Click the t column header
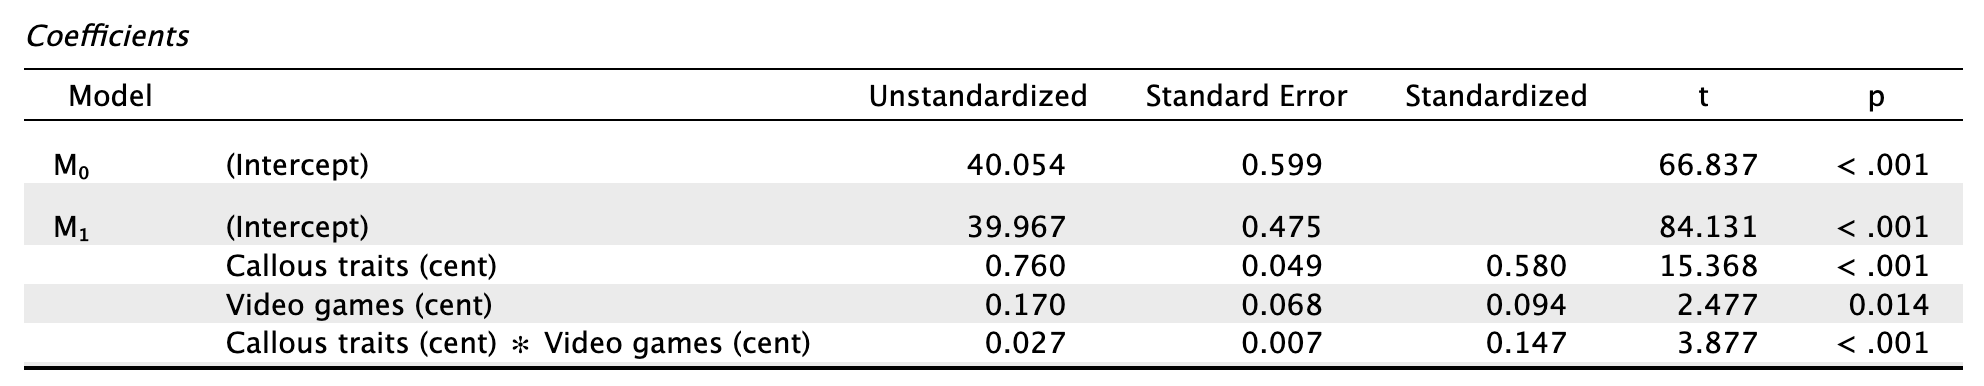Screen dimensions: 1984x386 coord(1704,97)
